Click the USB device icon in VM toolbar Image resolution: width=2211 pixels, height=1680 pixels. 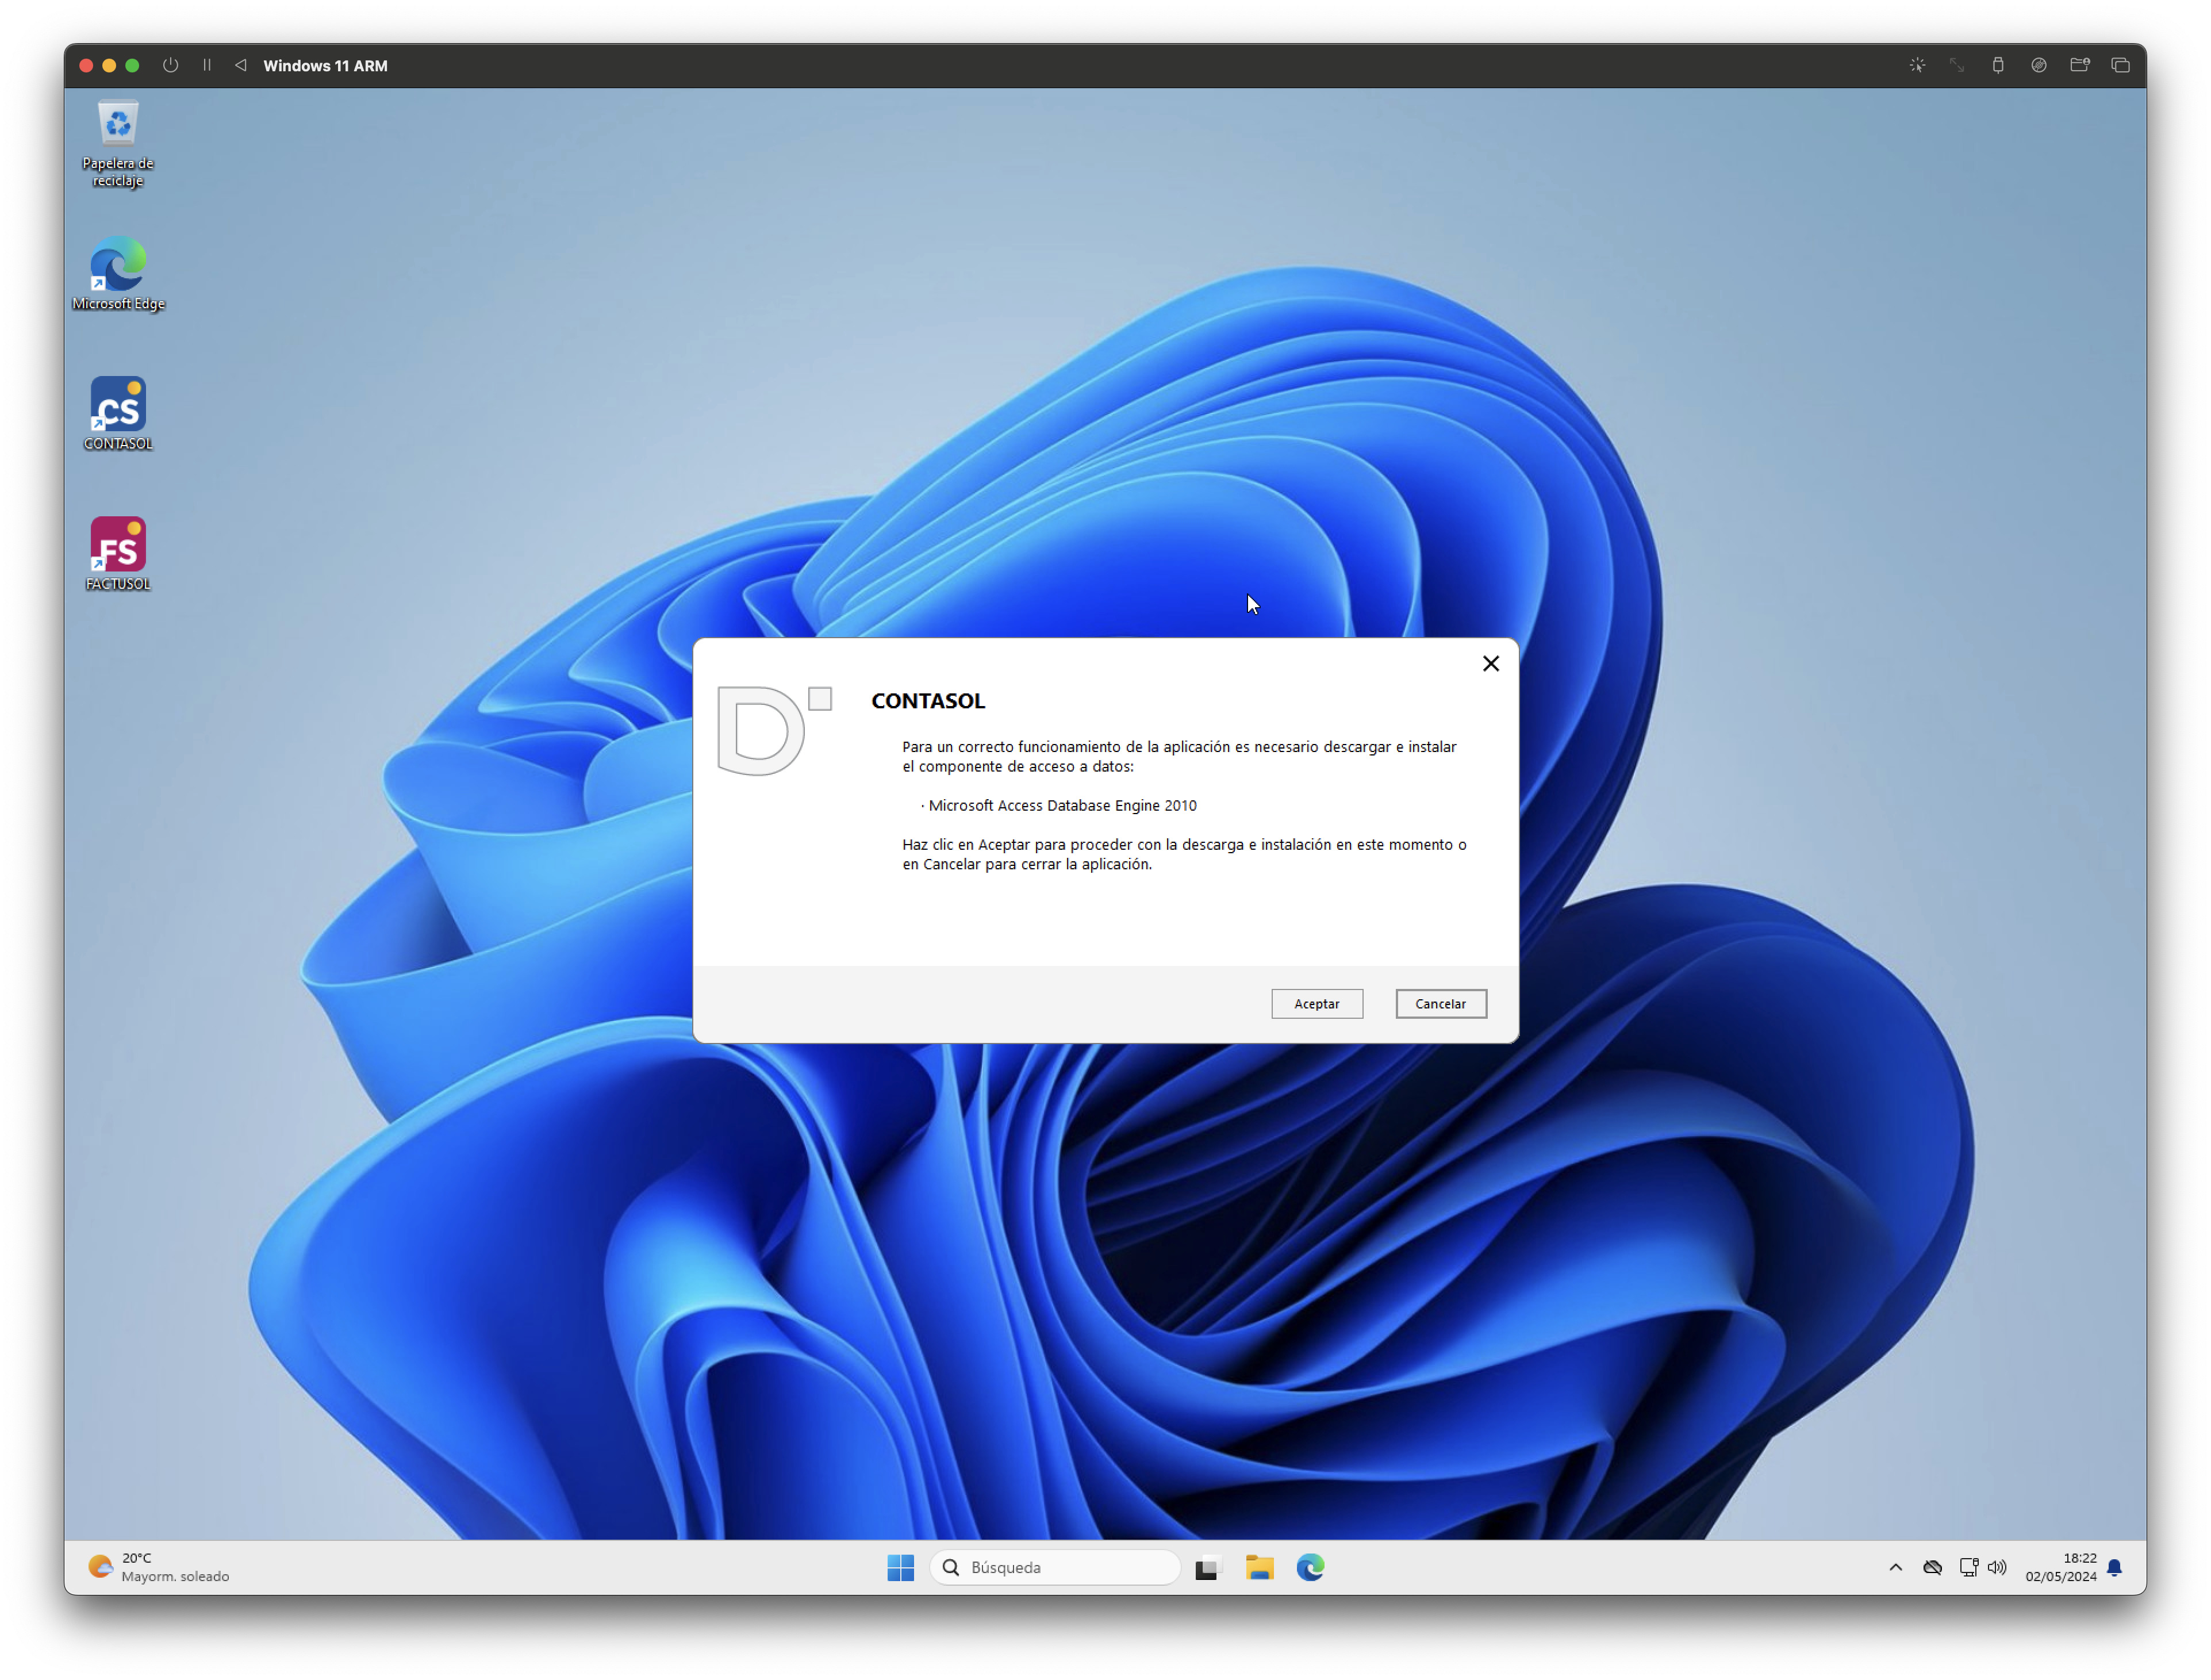tap(1998, 65)
